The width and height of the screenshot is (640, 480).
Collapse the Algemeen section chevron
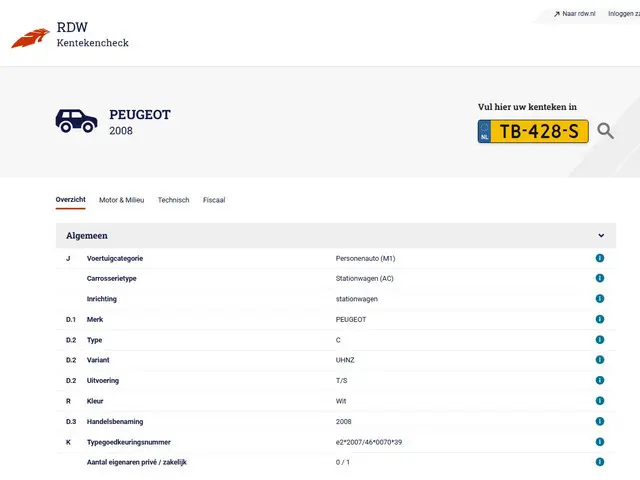point(601,236)
